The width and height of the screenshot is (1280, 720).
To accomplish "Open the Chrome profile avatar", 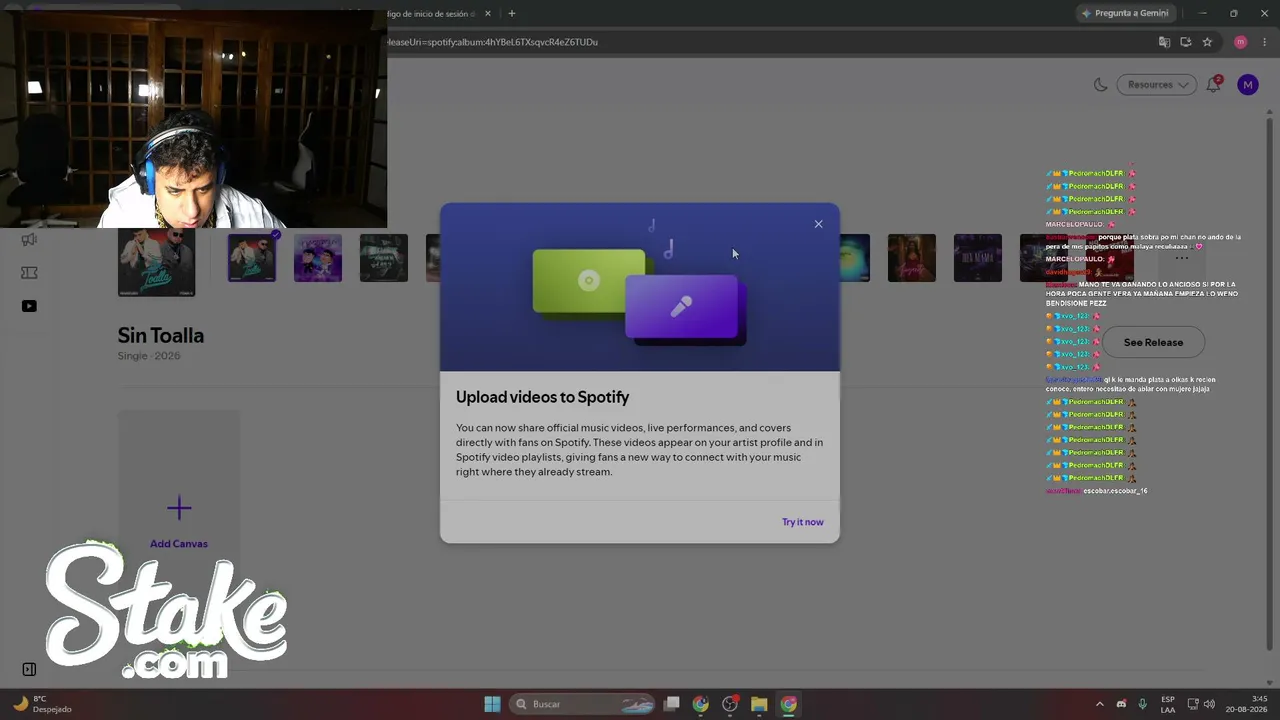I will (1241, 42).
